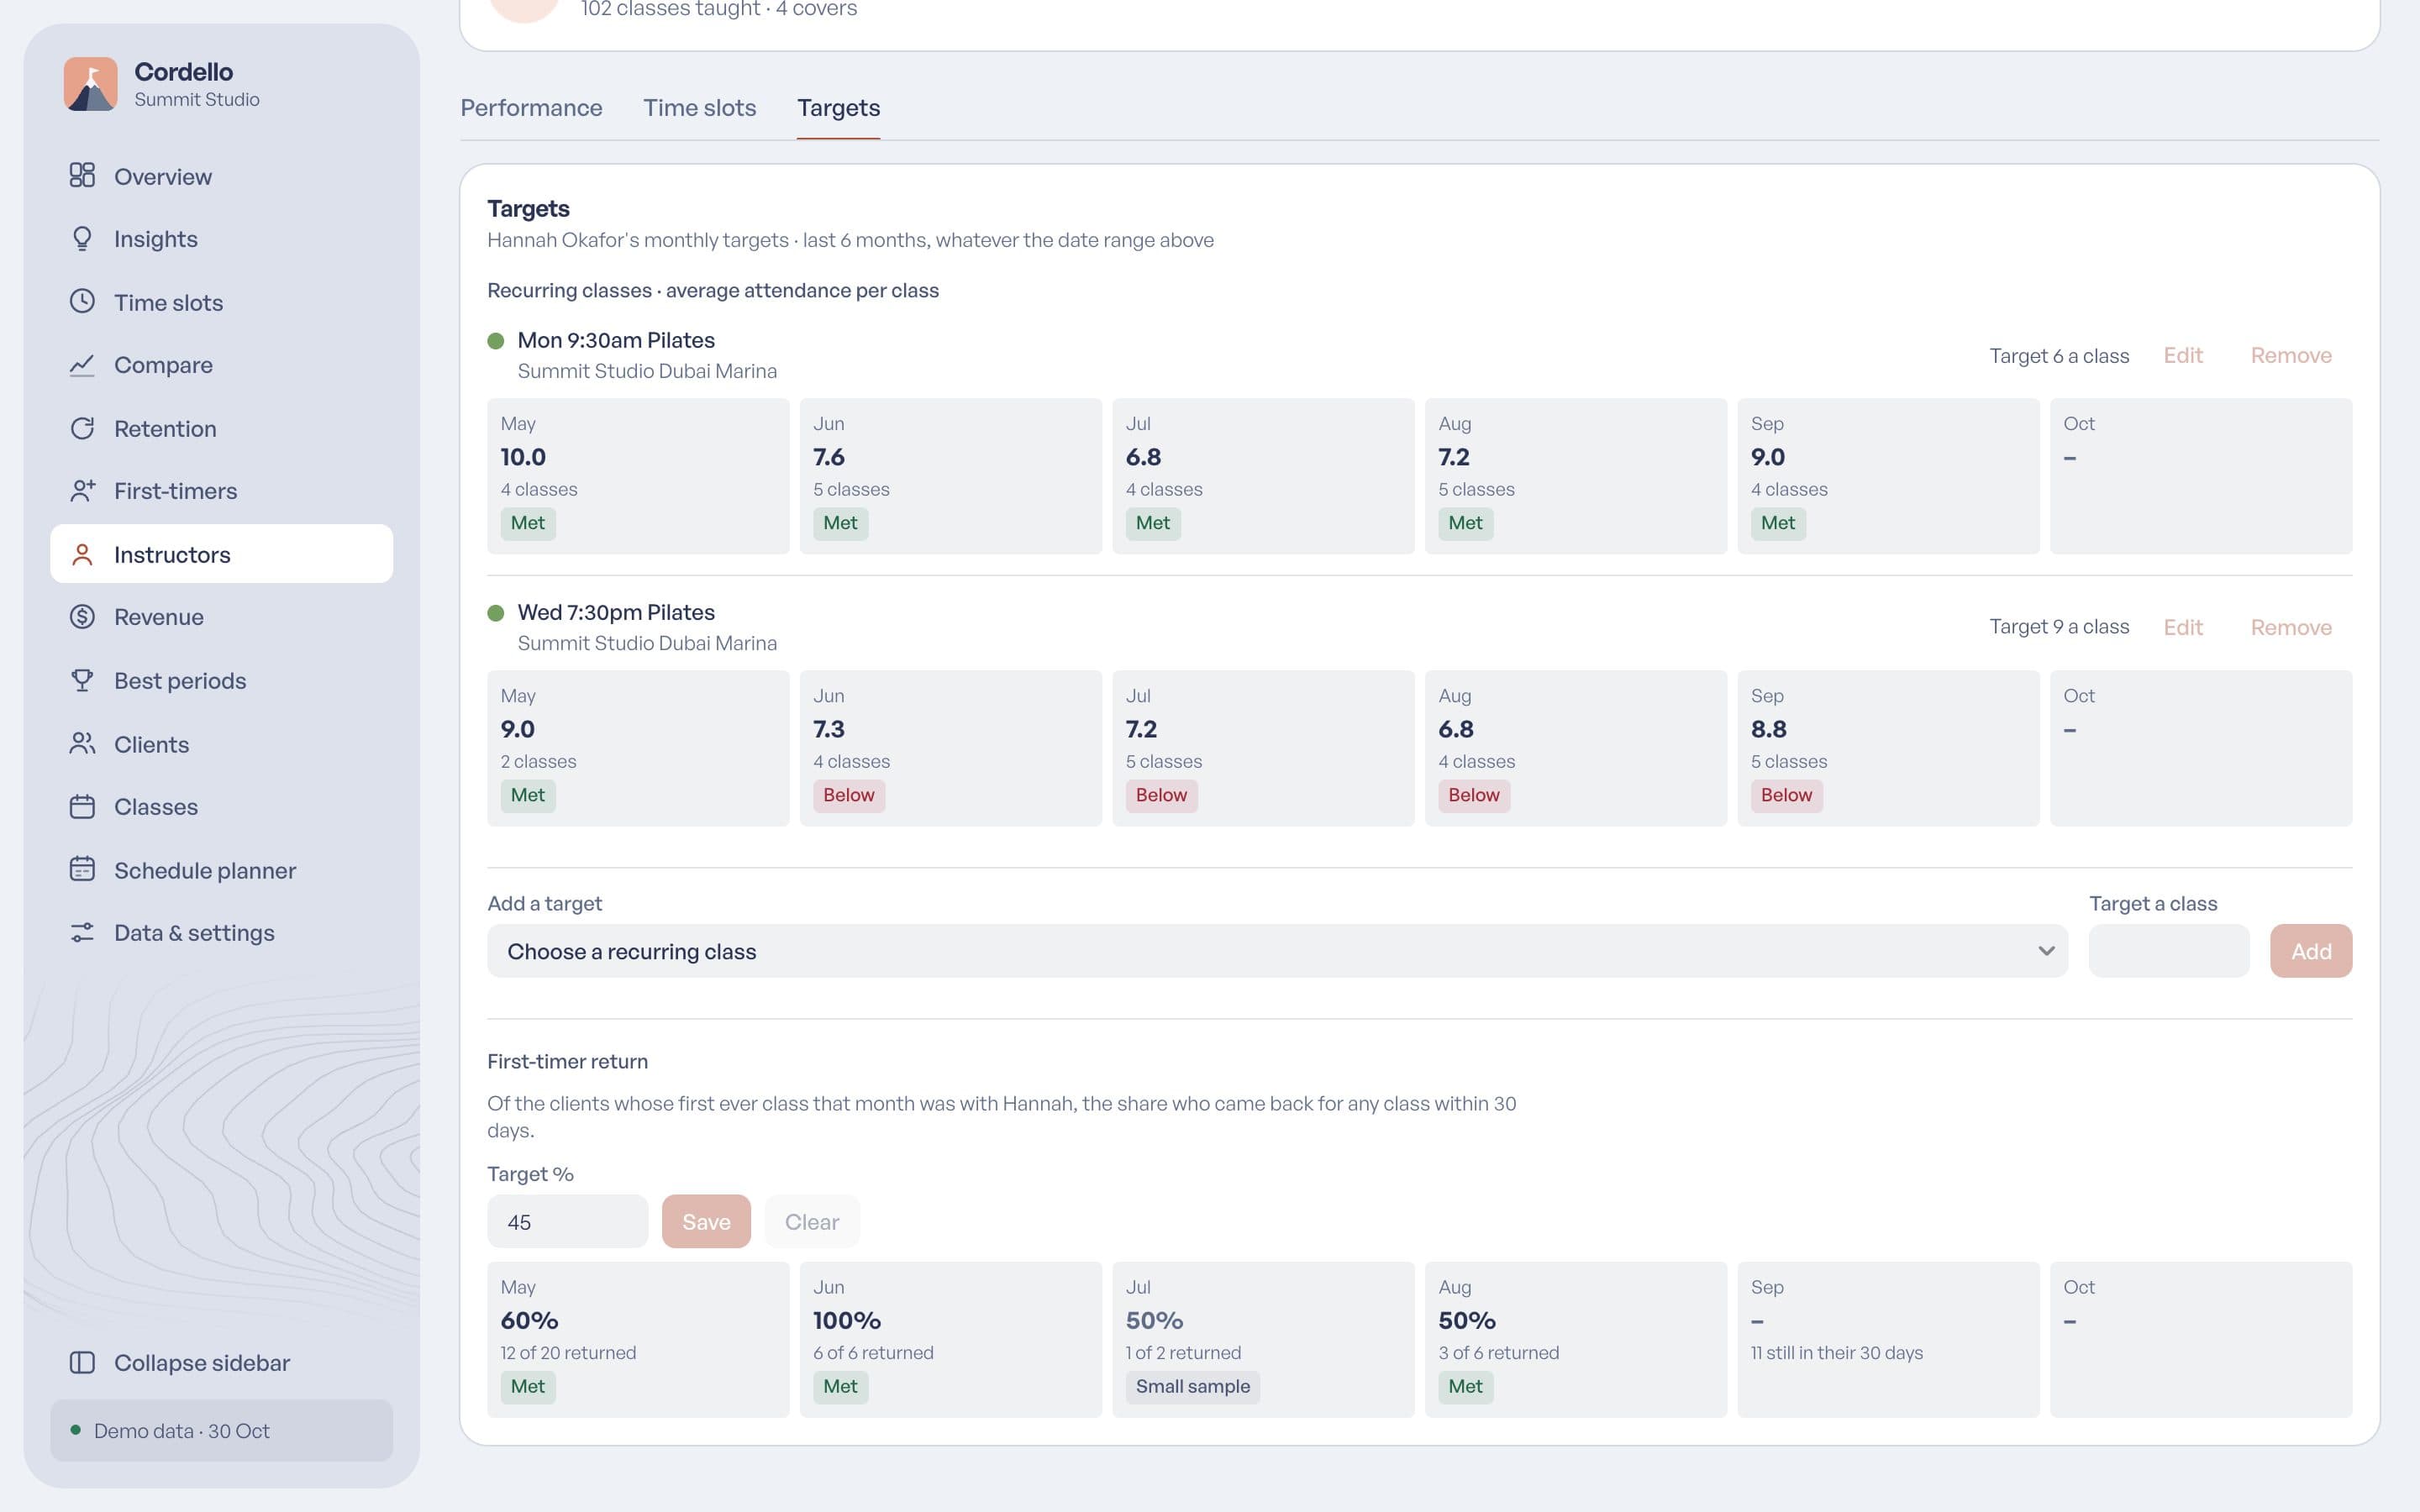Clear the first-timer return target
This screenshot has height=1512, width=2420.
coord(812,1221)
